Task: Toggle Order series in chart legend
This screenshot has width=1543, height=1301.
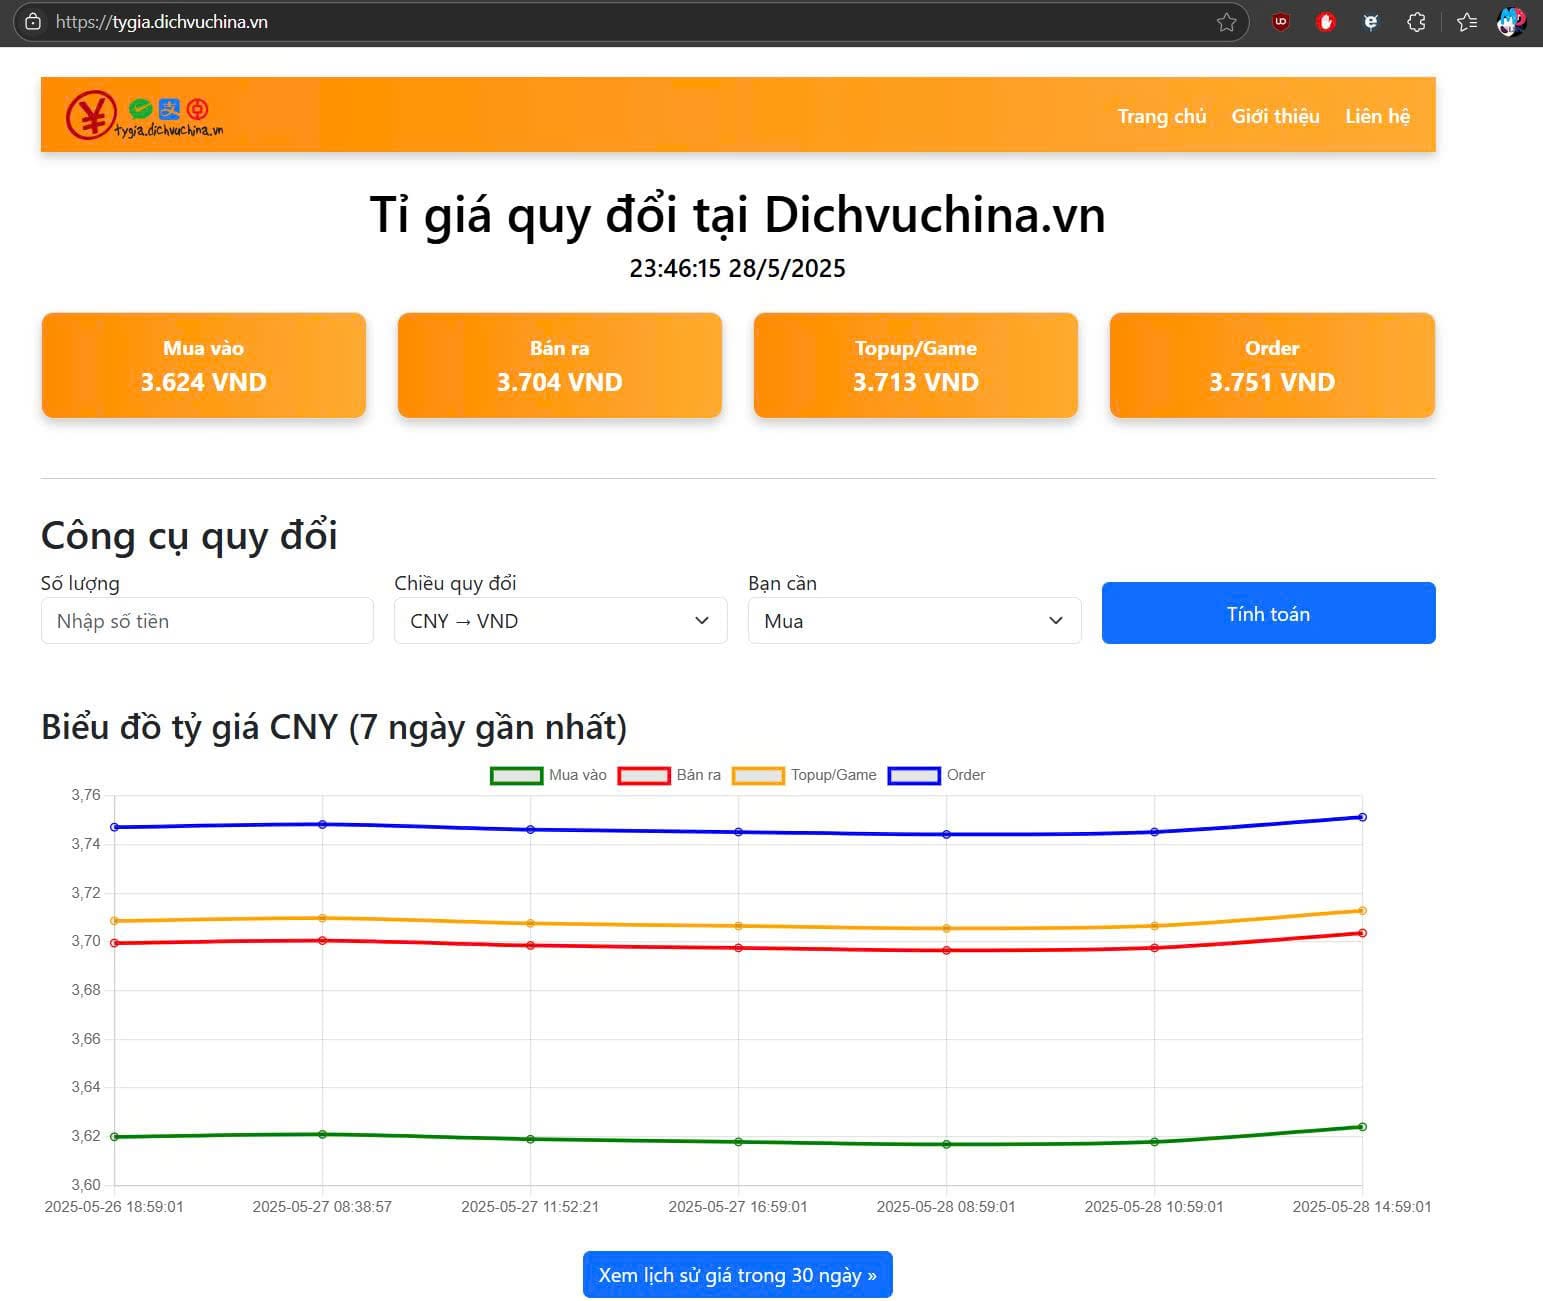Action: [936, 775]
